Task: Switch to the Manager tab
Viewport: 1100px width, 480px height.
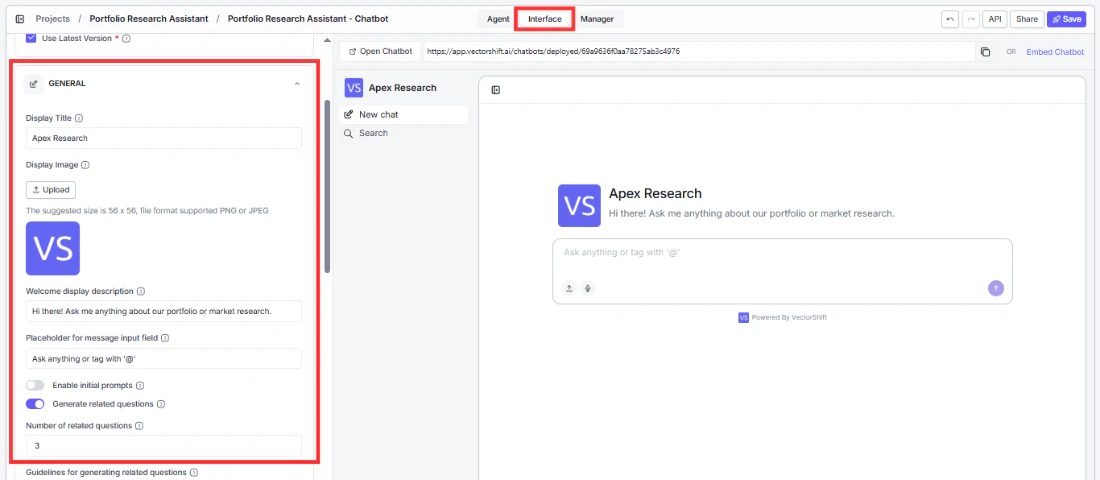Action: [x=597, y=19]
